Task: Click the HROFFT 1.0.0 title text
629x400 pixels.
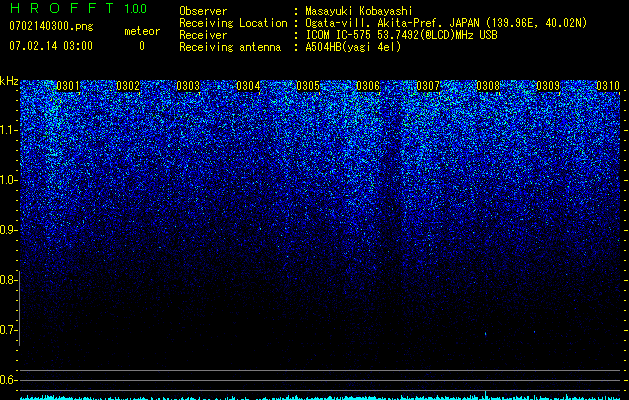Action: point(78,8)
